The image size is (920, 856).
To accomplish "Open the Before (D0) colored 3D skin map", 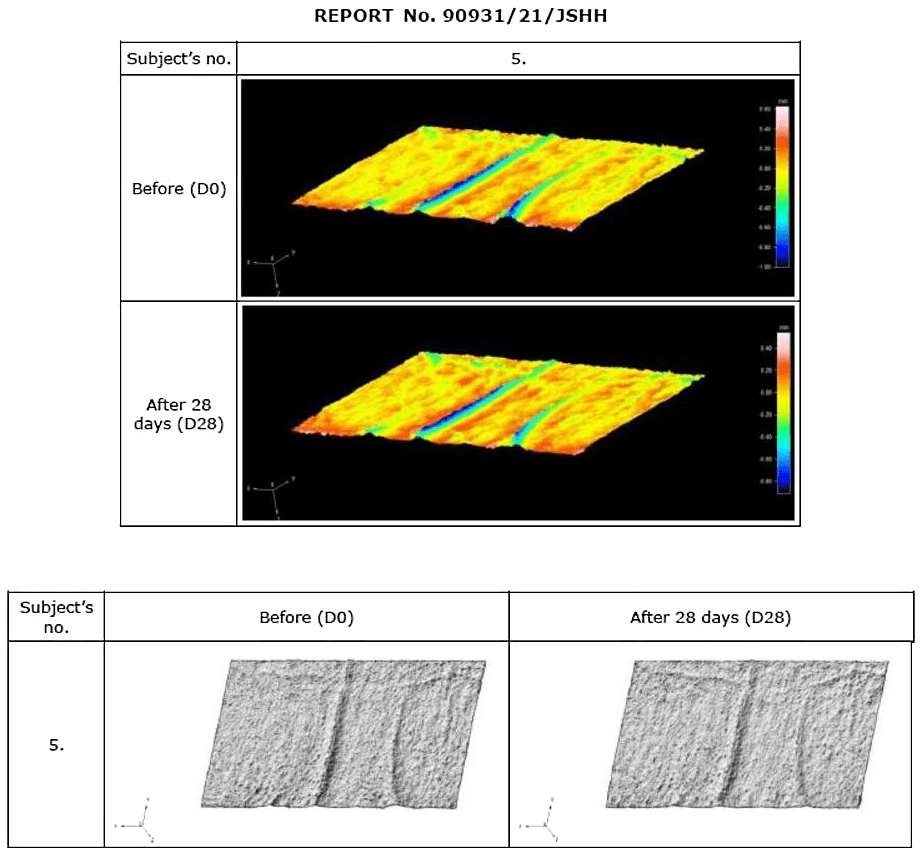I will (x=518, y=188).
